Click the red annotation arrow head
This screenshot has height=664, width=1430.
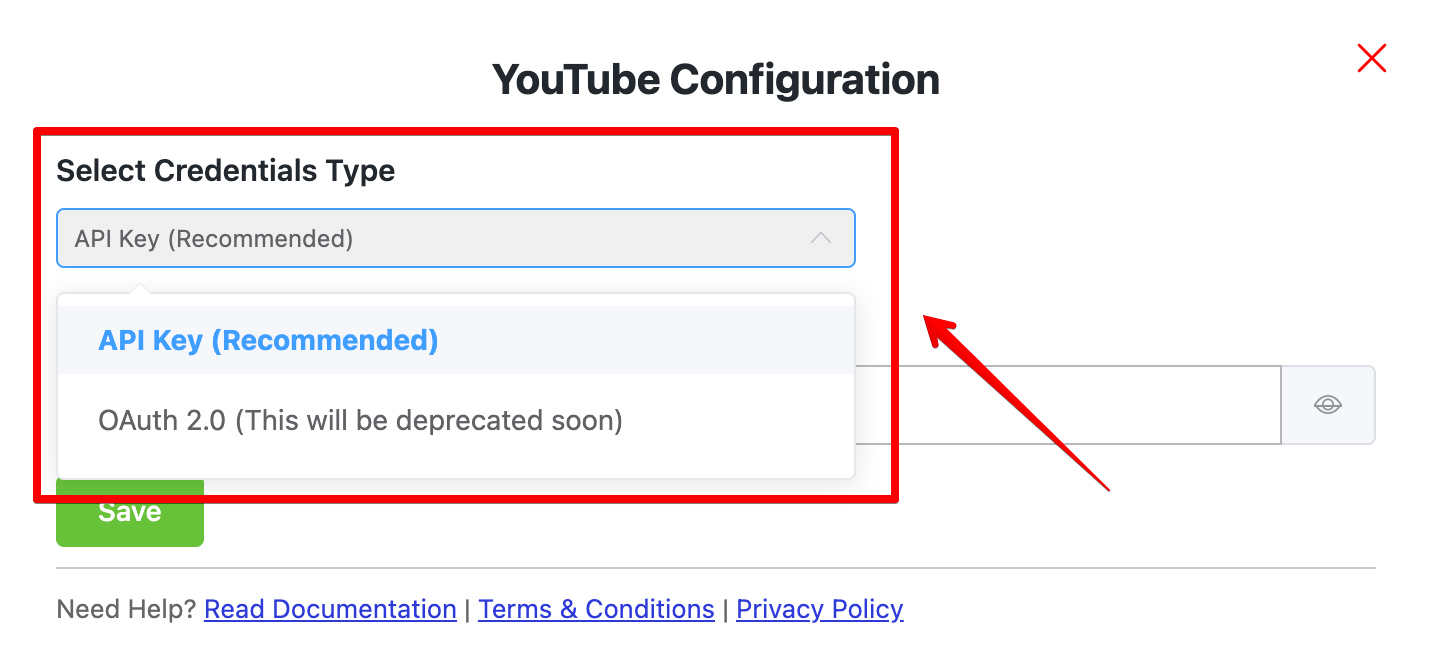click(938, 330)
